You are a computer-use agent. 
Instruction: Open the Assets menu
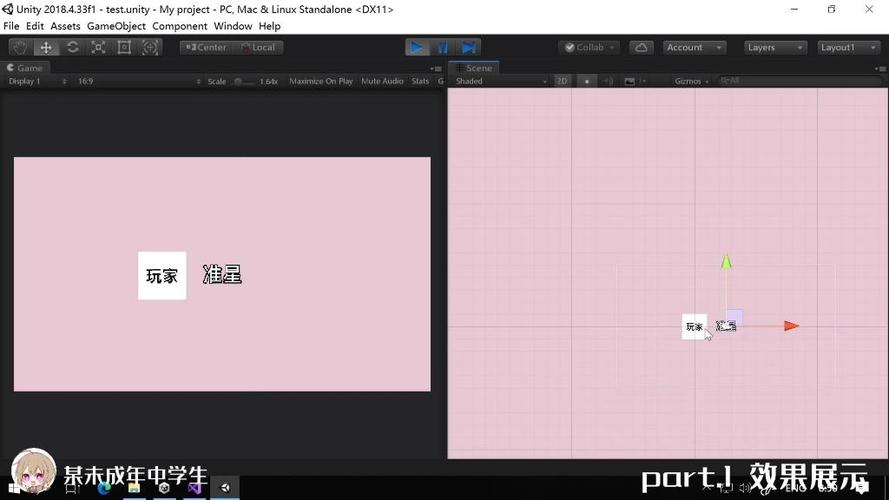(x=65, y=26)
